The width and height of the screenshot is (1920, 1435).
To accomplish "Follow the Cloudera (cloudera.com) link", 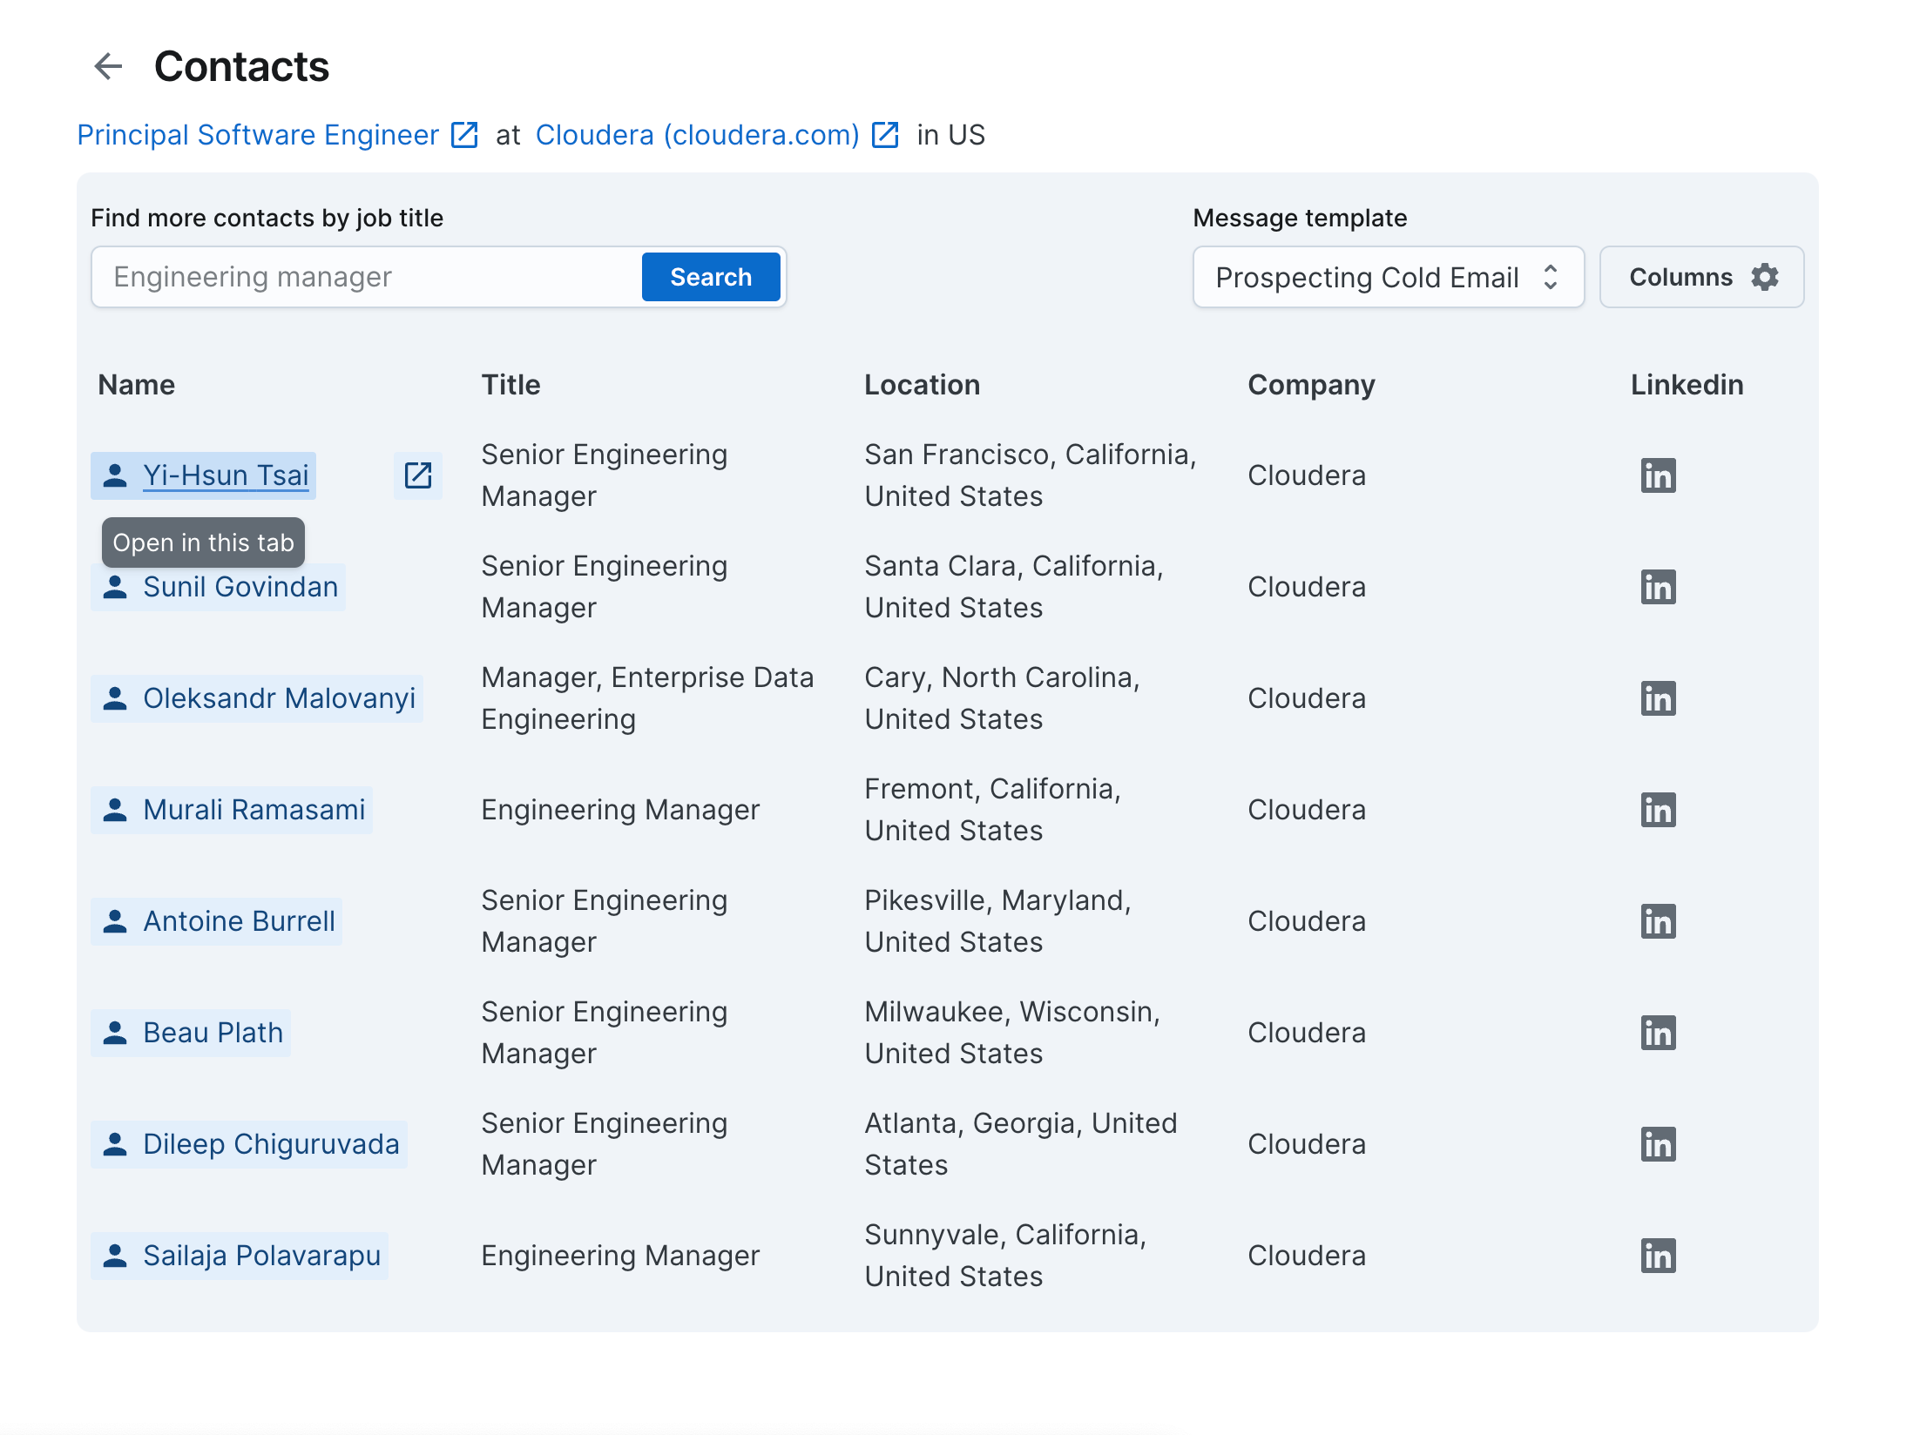I will click(x=697, y=135).
